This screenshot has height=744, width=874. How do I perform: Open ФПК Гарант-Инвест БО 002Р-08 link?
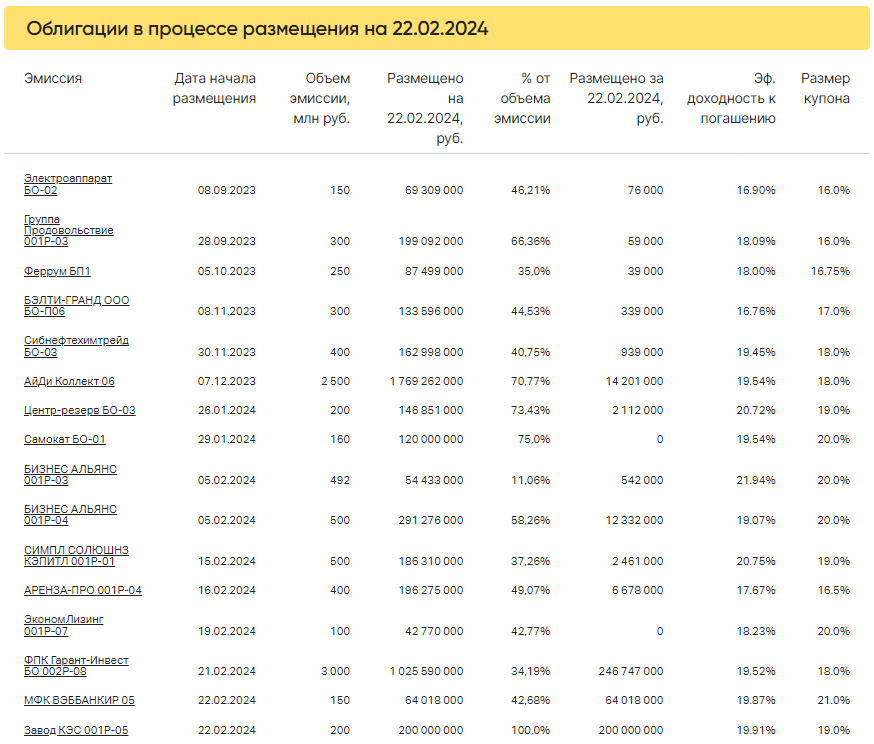click(x=76, y=665)
